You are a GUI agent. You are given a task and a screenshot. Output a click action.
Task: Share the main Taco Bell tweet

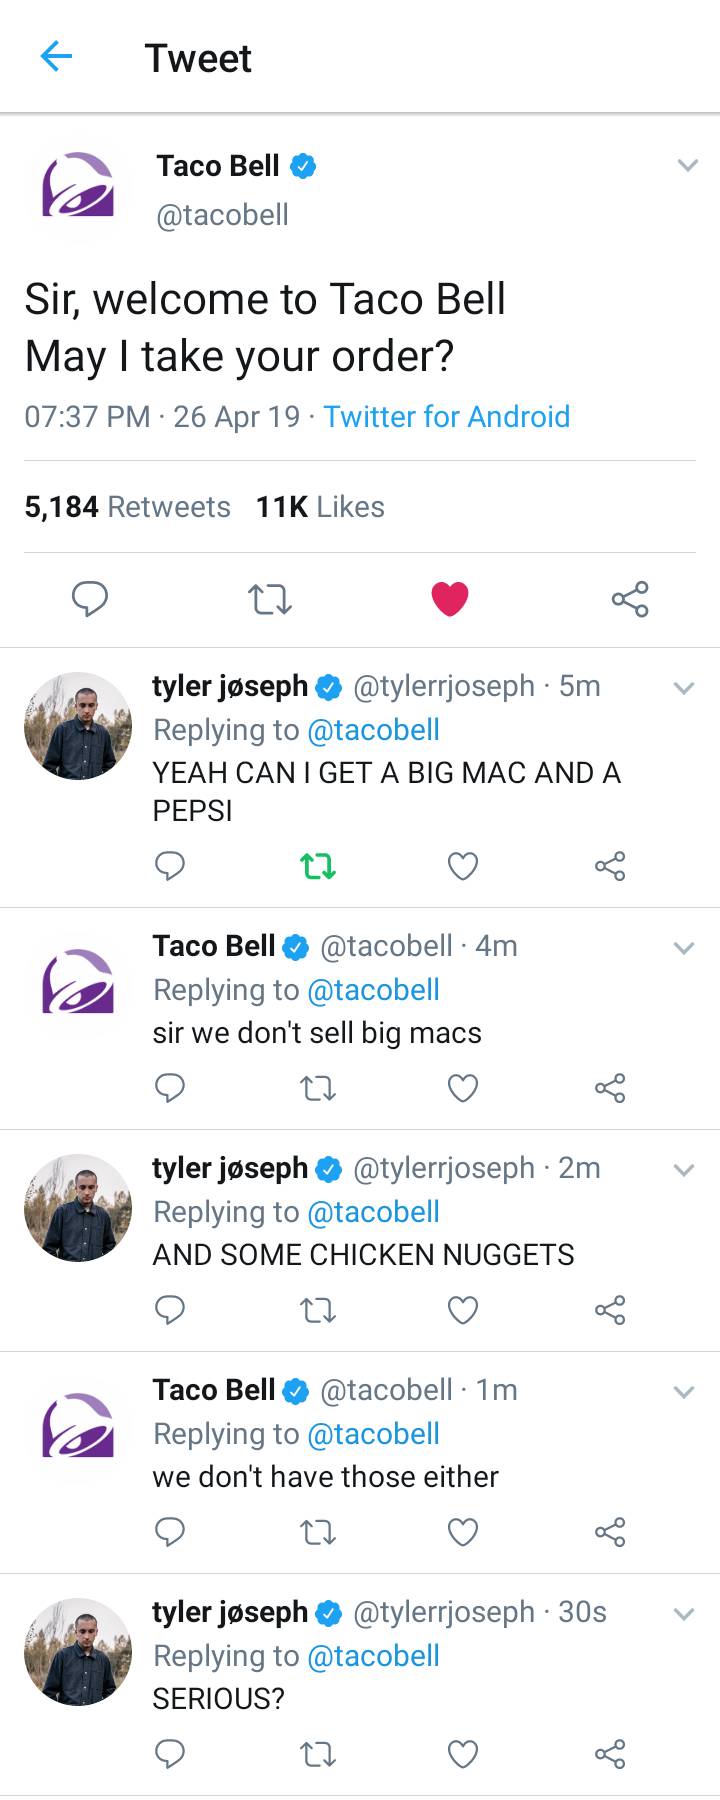629,600
